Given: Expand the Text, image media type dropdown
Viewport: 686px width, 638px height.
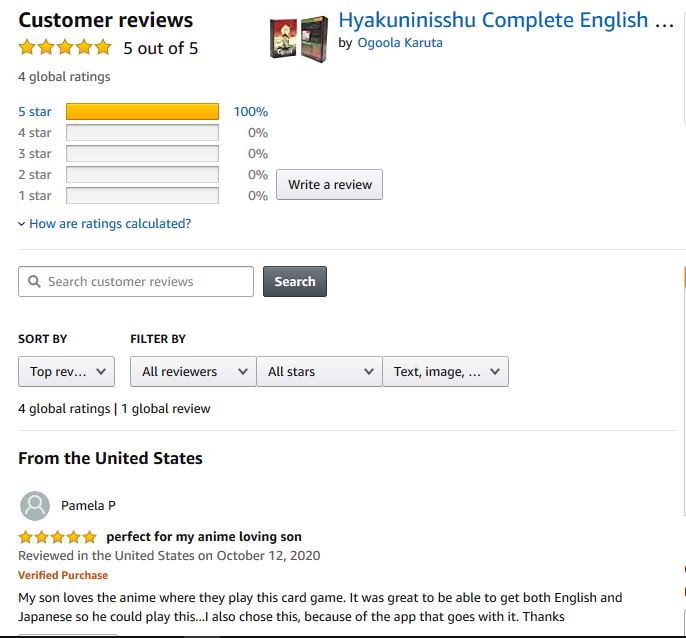Looking at the screenshot, I should tap(445, 372).
